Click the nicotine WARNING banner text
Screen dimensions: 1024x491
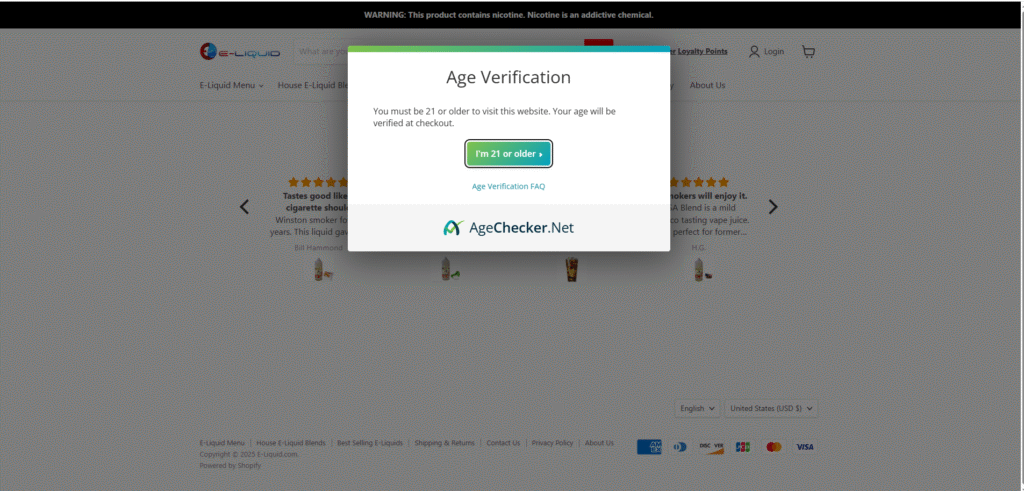[509, 14]
